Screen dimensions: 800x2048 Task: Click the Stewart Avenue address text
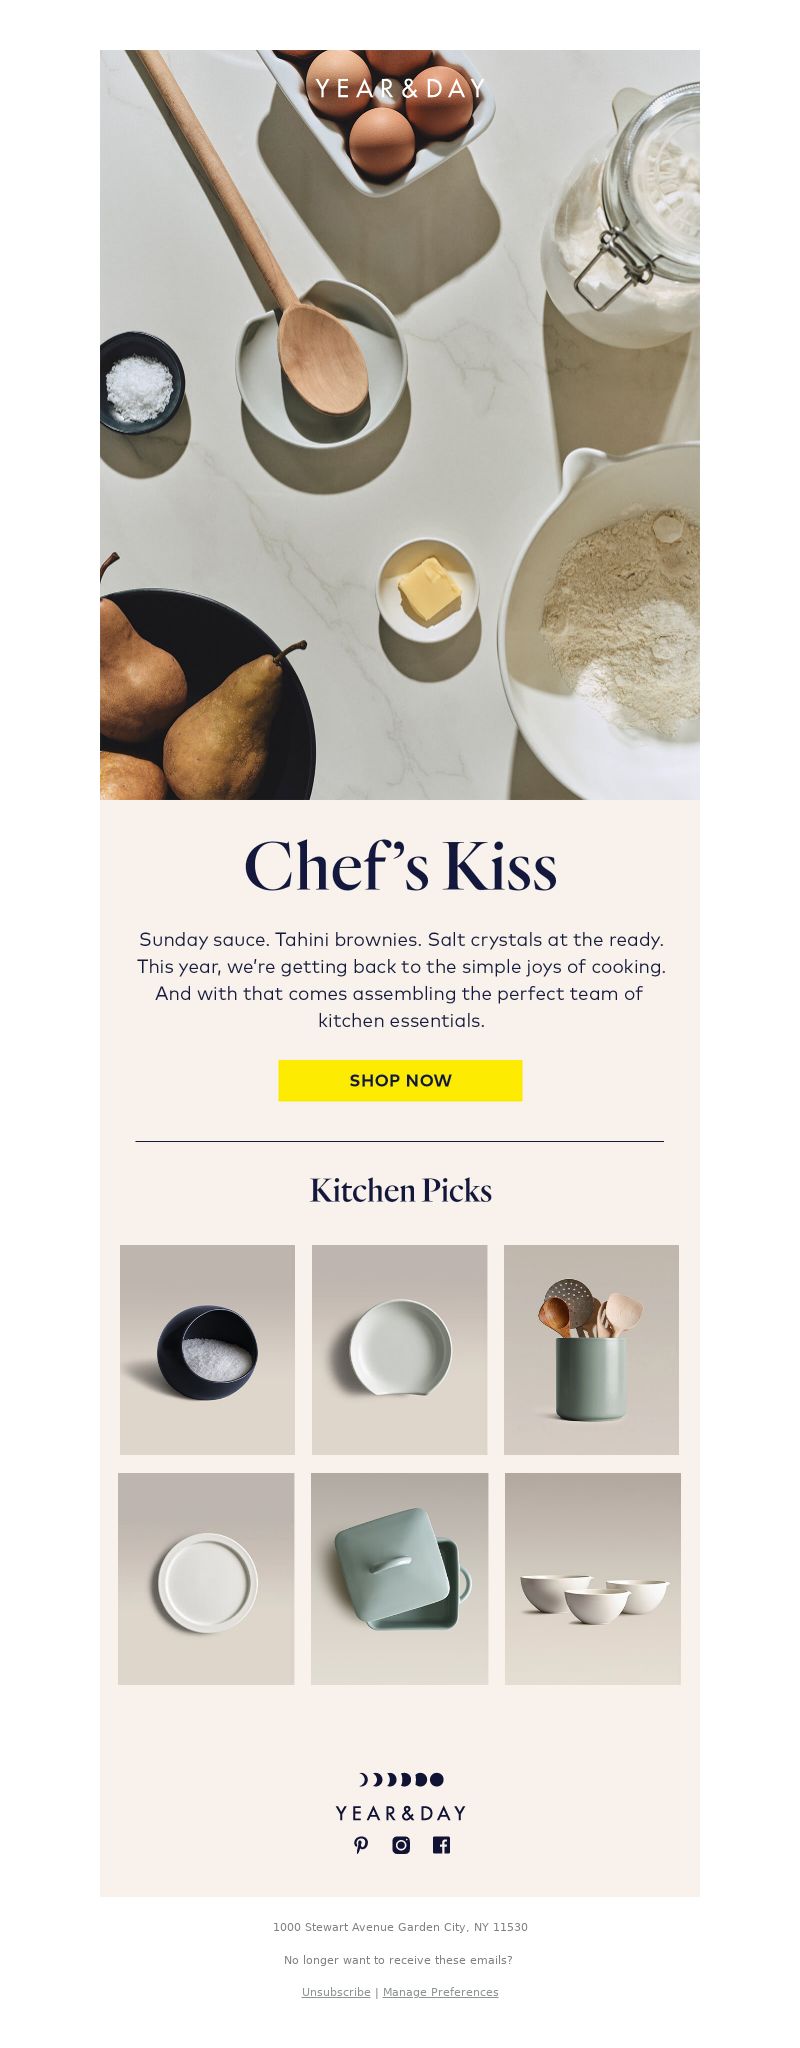(400, 1927)
